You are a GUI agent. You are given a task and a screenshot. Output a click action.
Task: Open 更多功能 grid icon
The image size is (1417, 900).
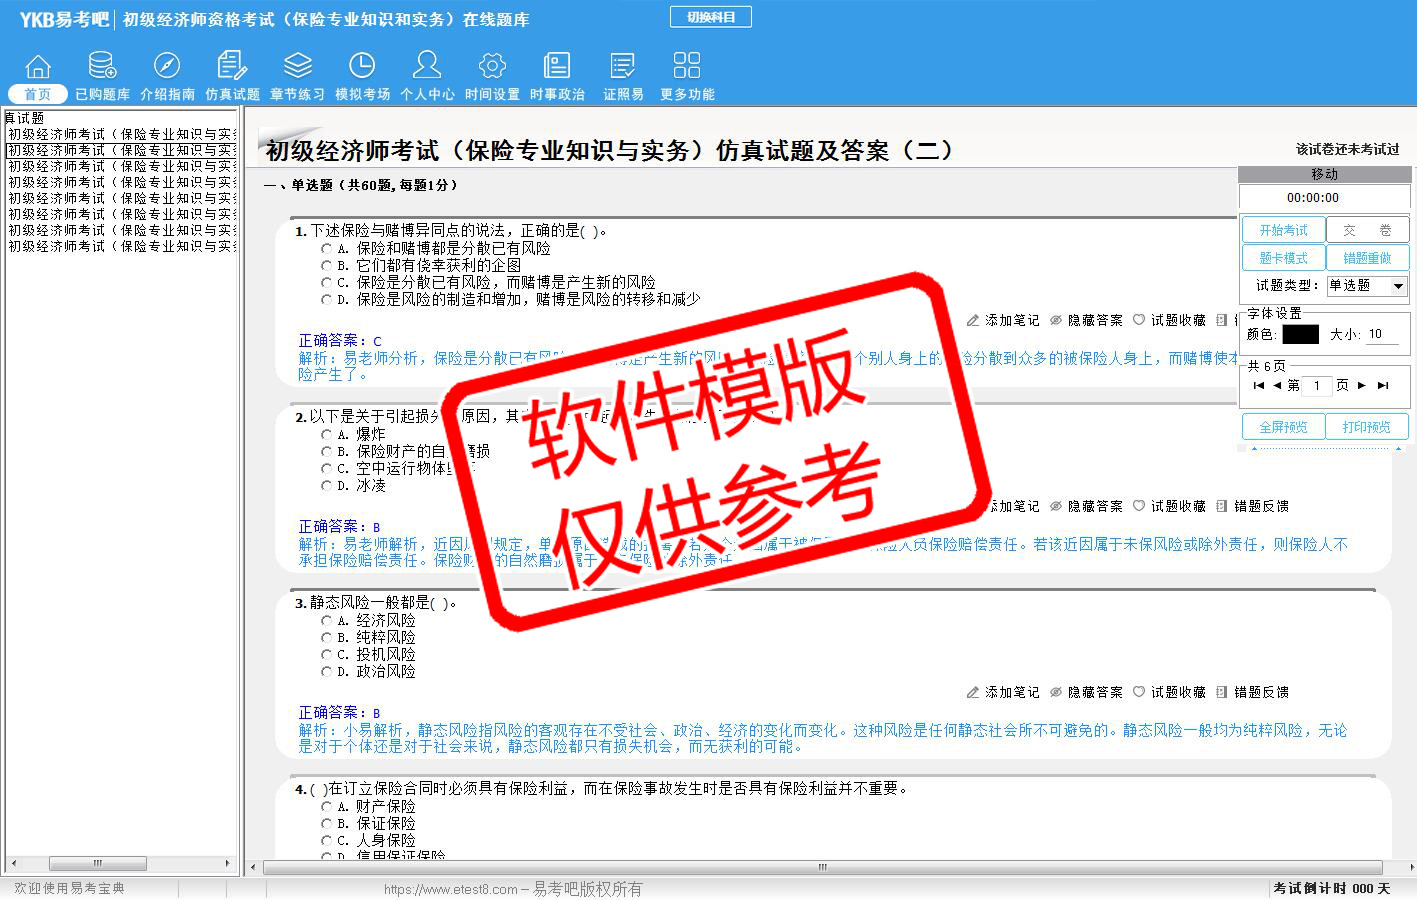(687, 67)
